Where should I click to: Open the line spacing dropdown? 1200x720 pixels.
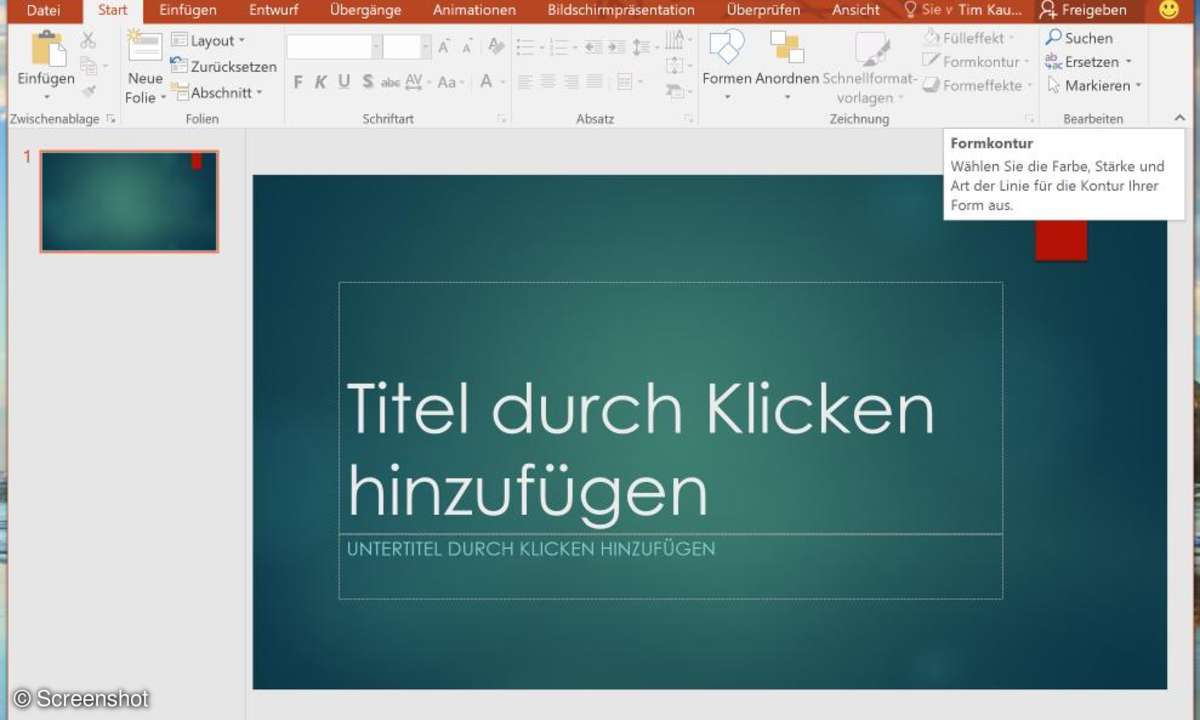(x=646, y=47)
